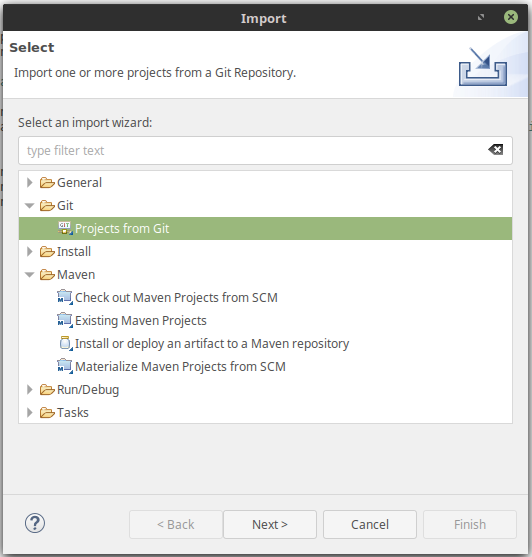Expand the Run/Debug category
Screen dimensions: 532x557
click(29, 389)
